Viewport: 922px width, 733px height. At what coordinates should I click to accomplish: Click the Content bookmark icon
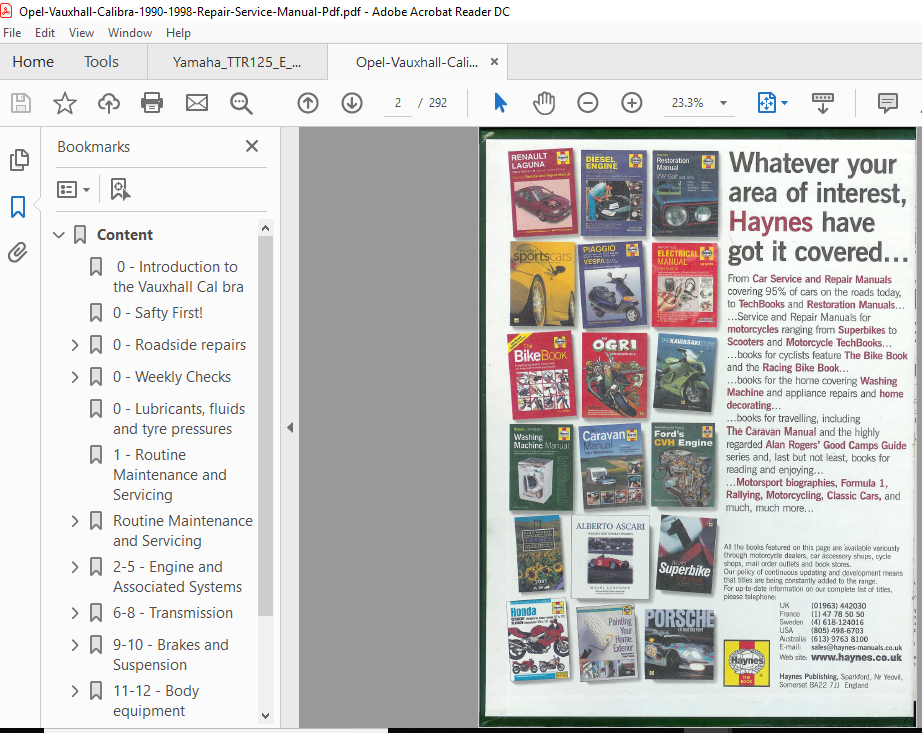point(80,235)
